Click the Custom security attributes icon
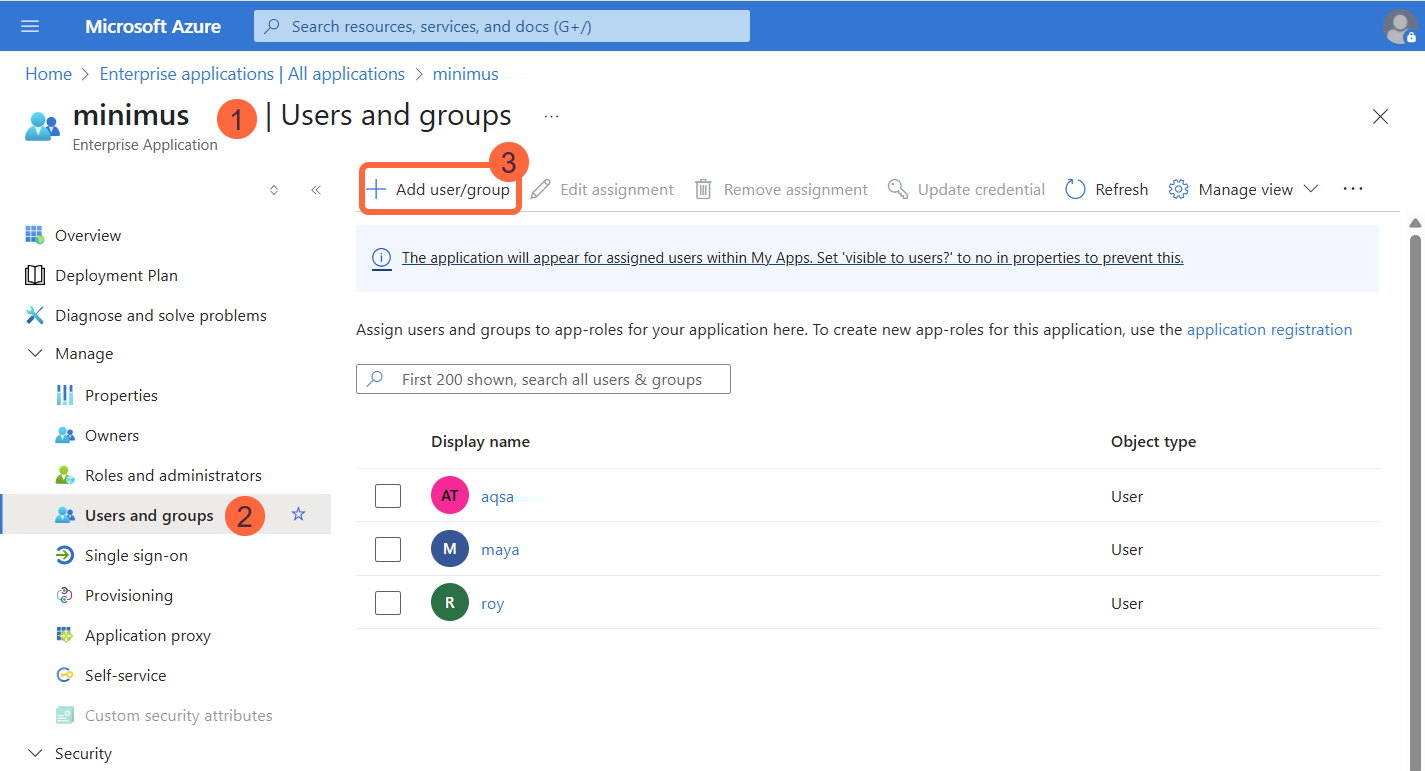 pyautogui.click(x=65, y=715)
